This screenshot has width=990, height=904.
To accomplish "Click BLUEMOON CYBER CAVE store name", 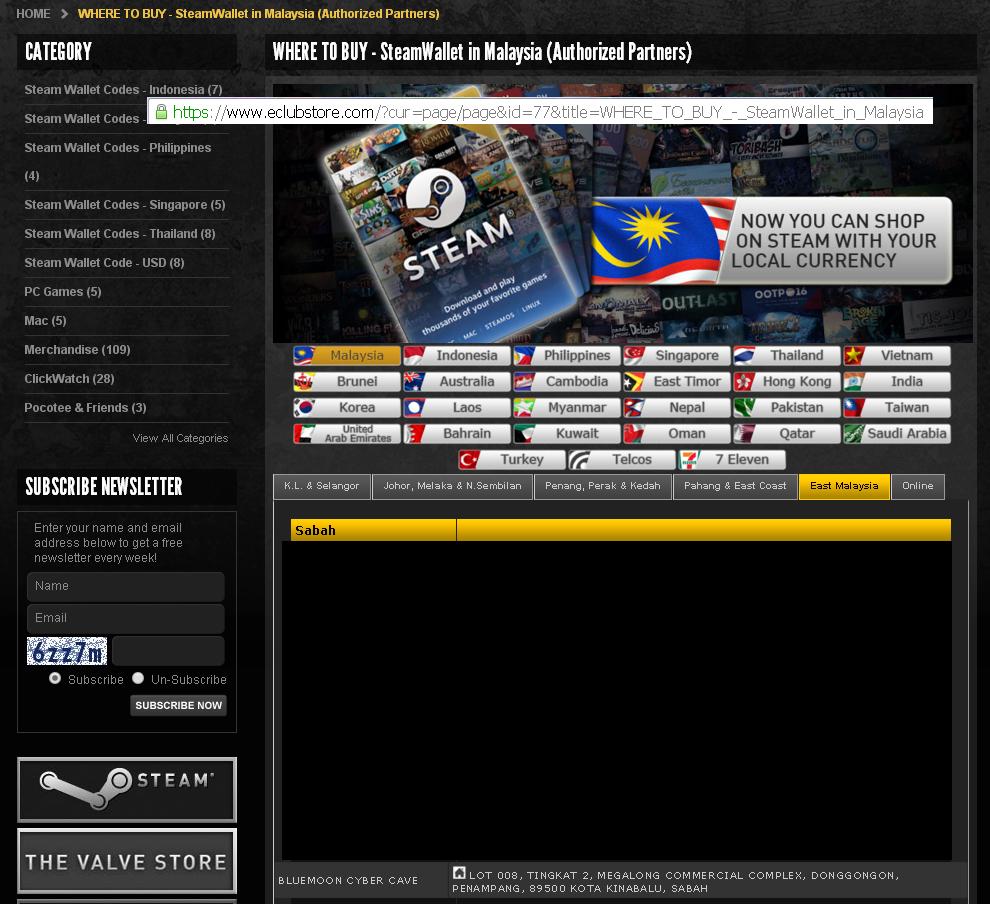I will click(x=348, y=881).
